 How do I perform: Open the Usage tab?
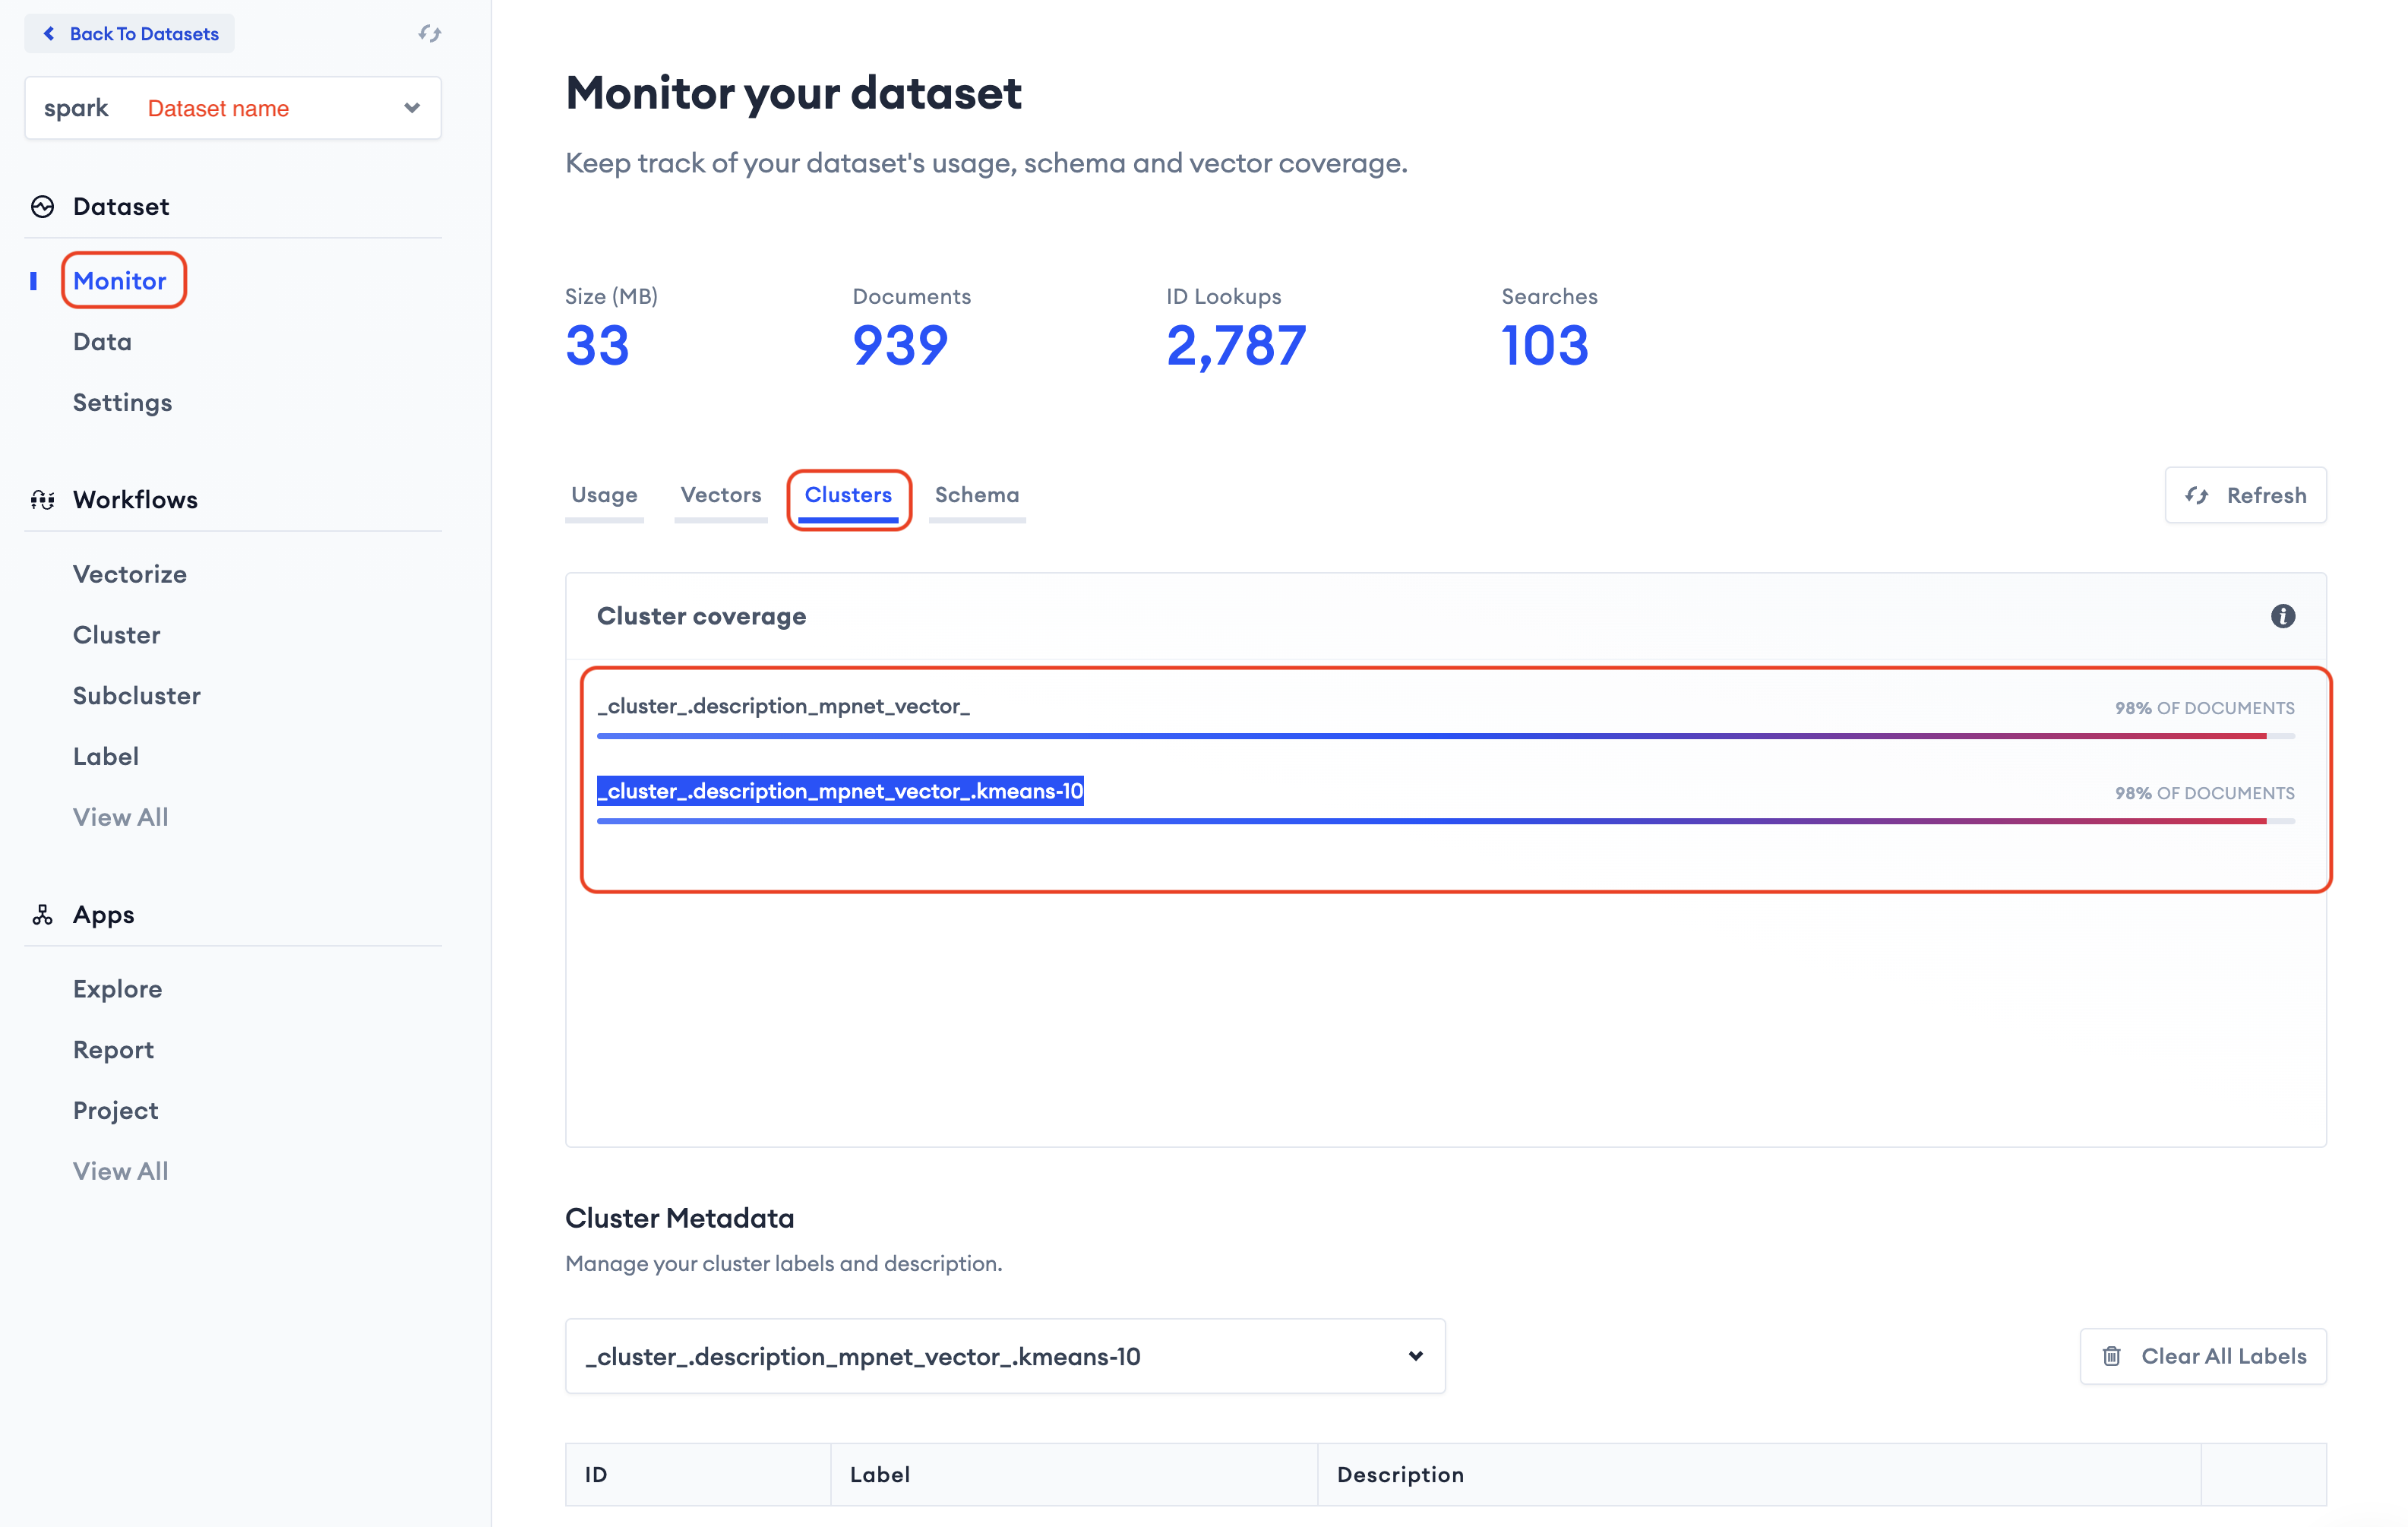point(604,495)
